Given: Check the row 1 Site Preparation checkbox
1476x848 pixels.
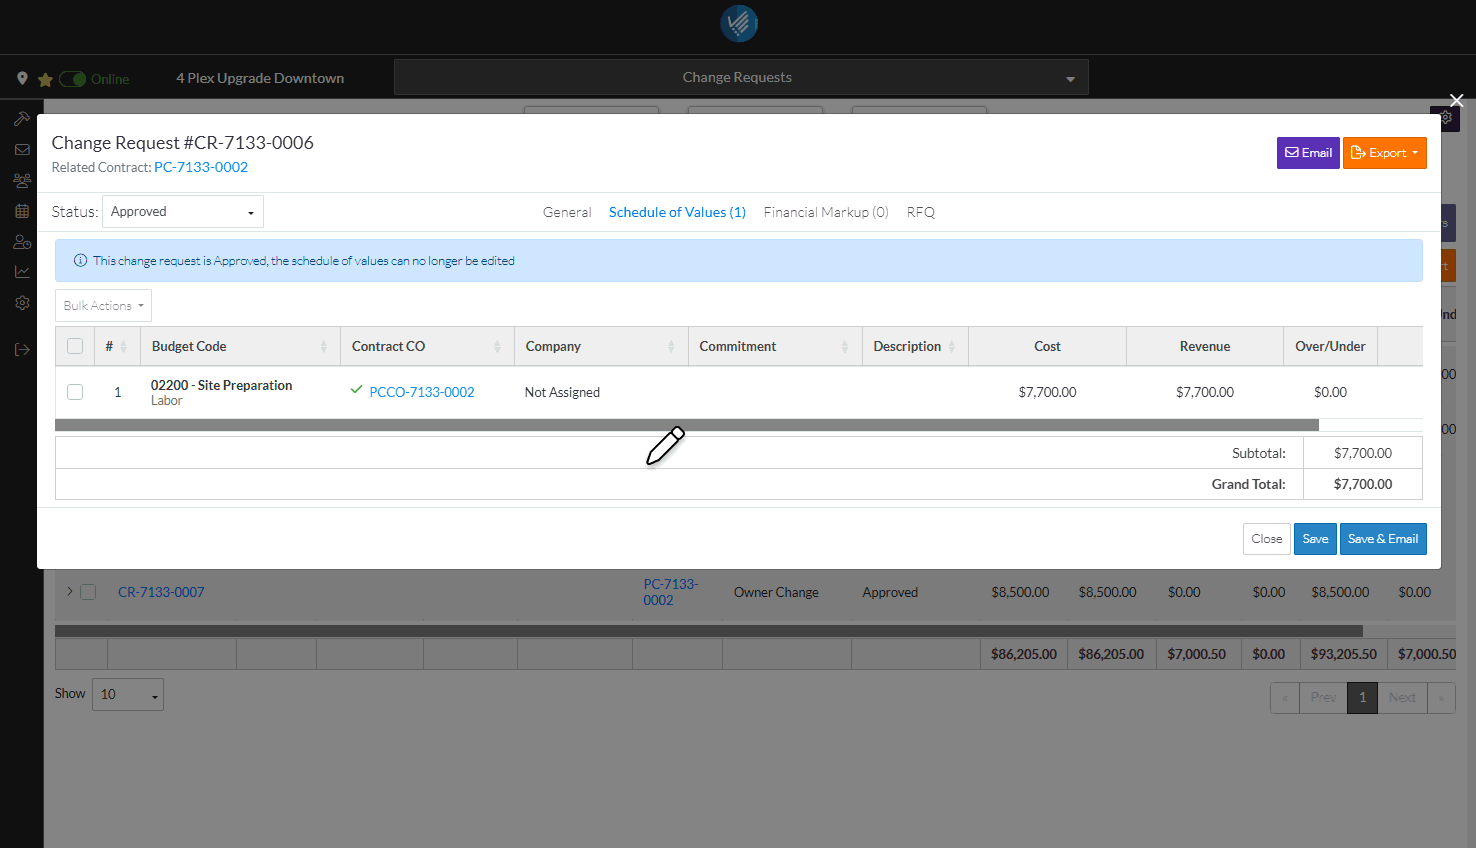Looking at the screenshot, I should click(x=75, y=392).
